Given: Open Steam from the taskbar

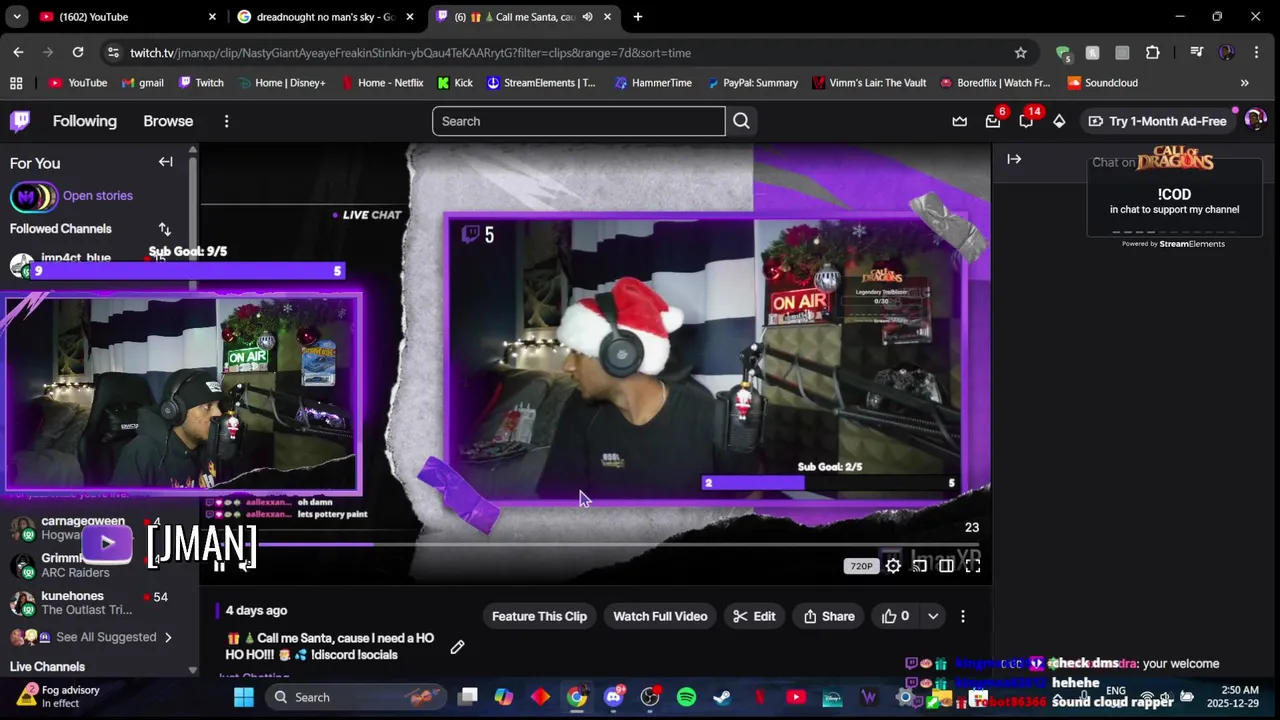Looking at the screenshot, I should pyautogui.click(x=722, y=697).
